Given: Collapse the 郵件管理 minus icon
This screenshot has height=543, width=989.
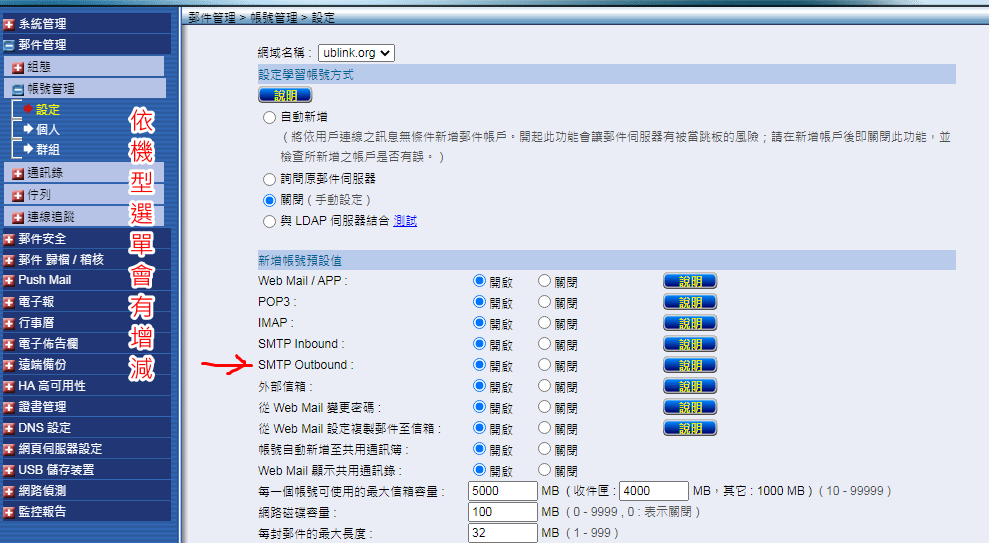Looking at the screenshot, I should click(9, 45).
